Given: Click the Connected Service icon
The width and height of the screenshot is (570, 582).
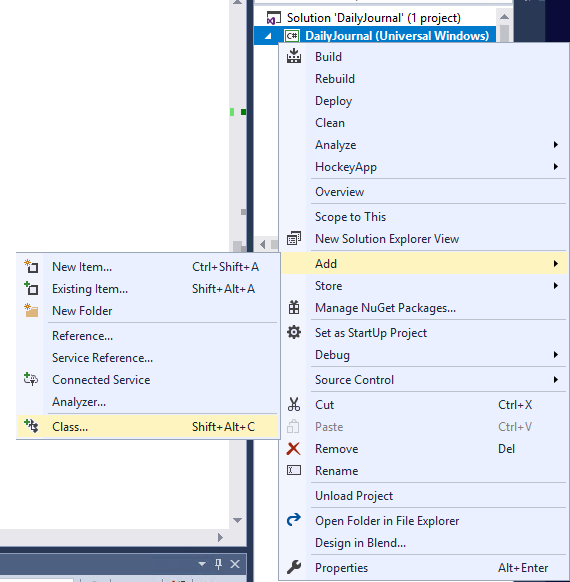Looking at the screenshot, I should [31, 379].
